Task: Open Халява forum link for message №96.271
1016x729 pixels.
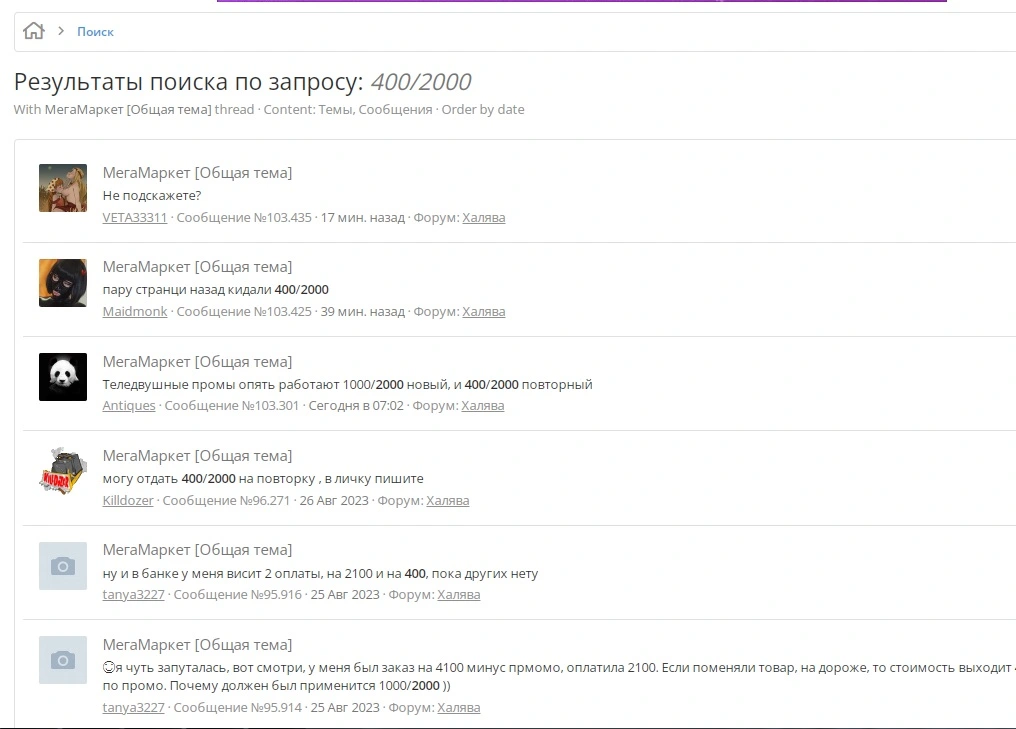Action: point(448,501)
